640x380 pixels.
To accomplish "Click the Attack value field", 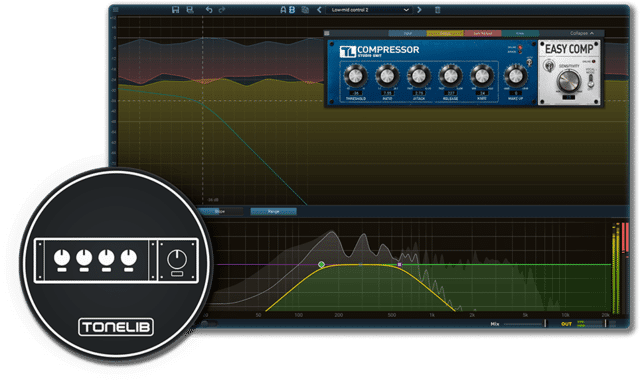I will [419, 93].
